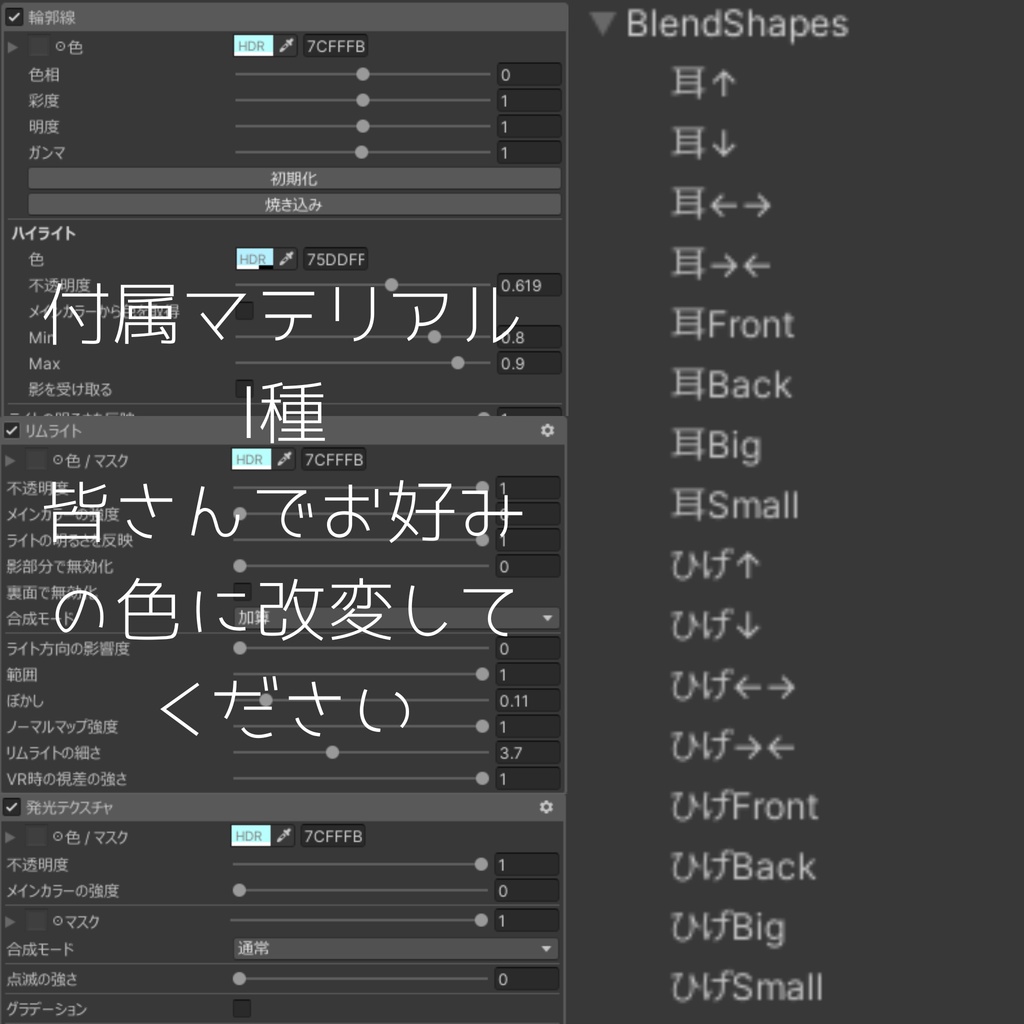Click the 7CFFFB color swatch in the 輪郭線 section
This screenshot has width=1024, height=1024.
point(337,45)
